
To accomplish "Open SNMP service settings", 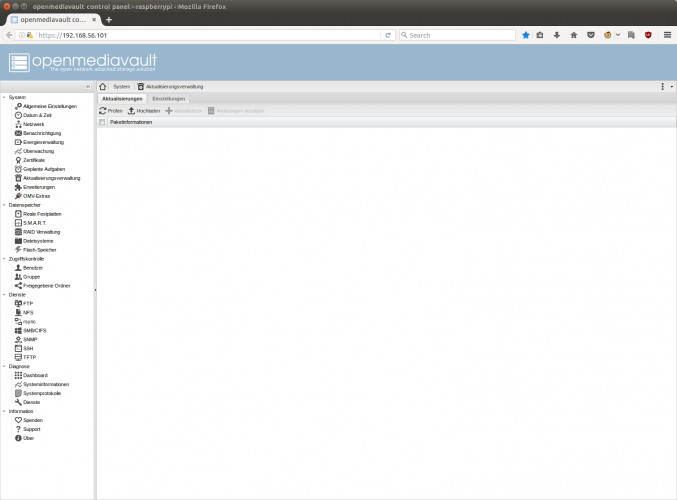I will point(26,340).
